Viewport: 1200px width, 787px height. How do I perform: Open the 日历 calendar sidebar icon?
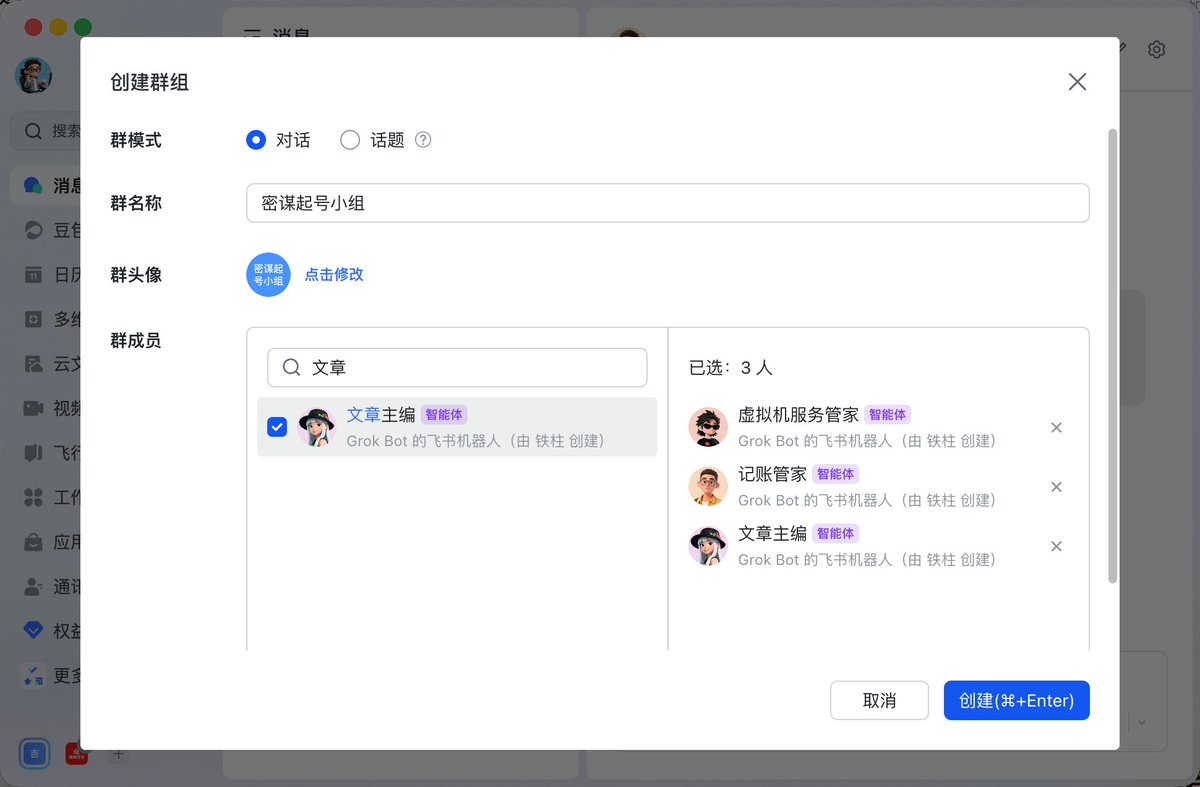click(33, 275)
